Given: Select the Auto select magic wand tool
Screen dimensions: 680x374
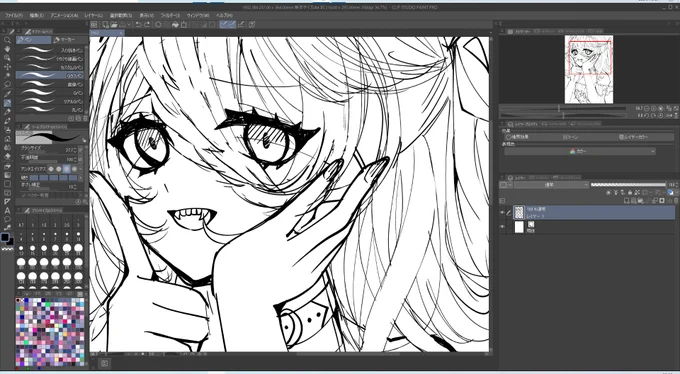Looking at the screenshot, I should [7, 76].
